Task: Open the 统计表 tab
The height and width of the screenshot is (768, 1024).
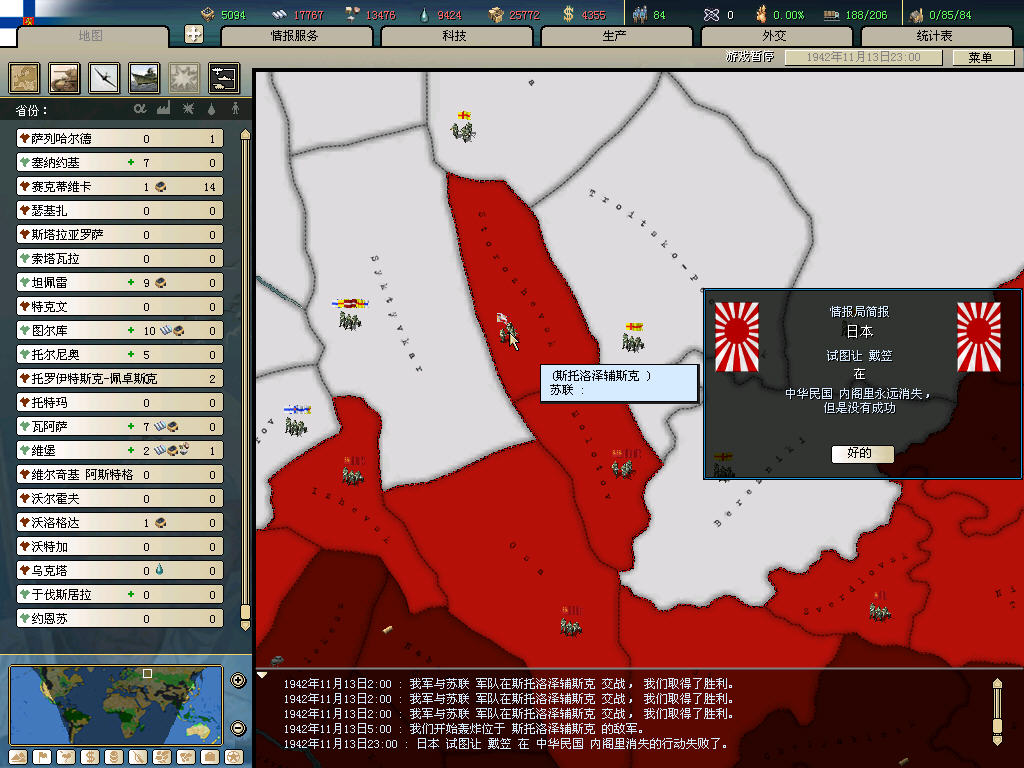Action: (936, 37)
